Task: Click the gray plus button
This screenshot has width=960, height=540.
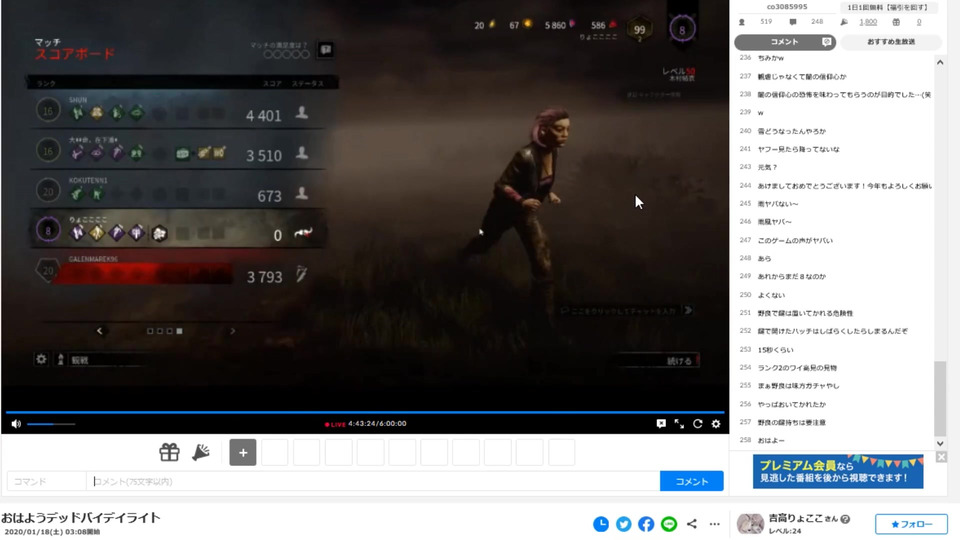Action: [243, 452]
